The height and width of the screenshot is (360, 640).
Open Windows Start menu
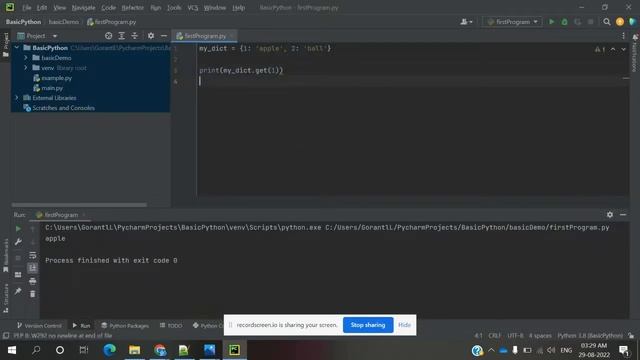tap(12, 350)
